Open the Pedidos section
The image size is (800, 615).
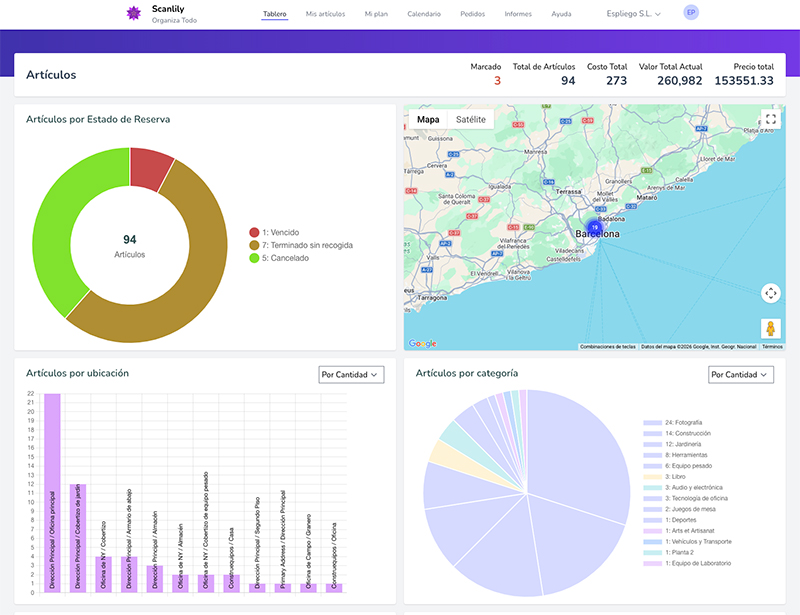[472, 14]
